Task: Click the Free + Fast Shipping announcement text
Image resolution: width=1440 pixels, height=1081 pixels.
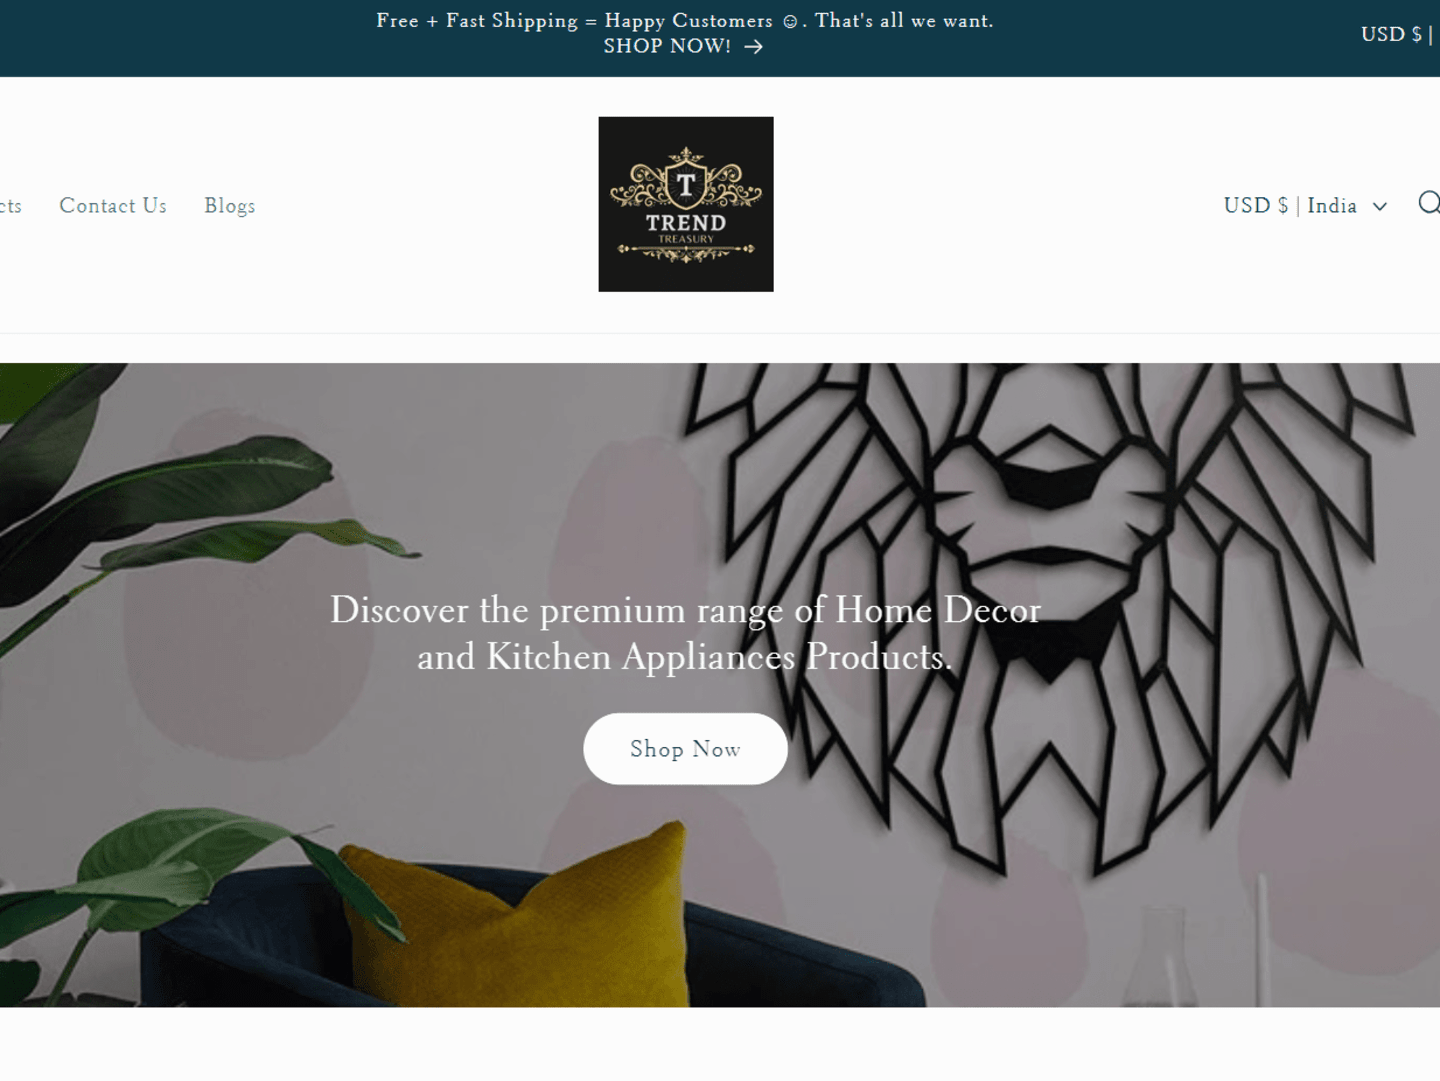Action: [685, 21]
